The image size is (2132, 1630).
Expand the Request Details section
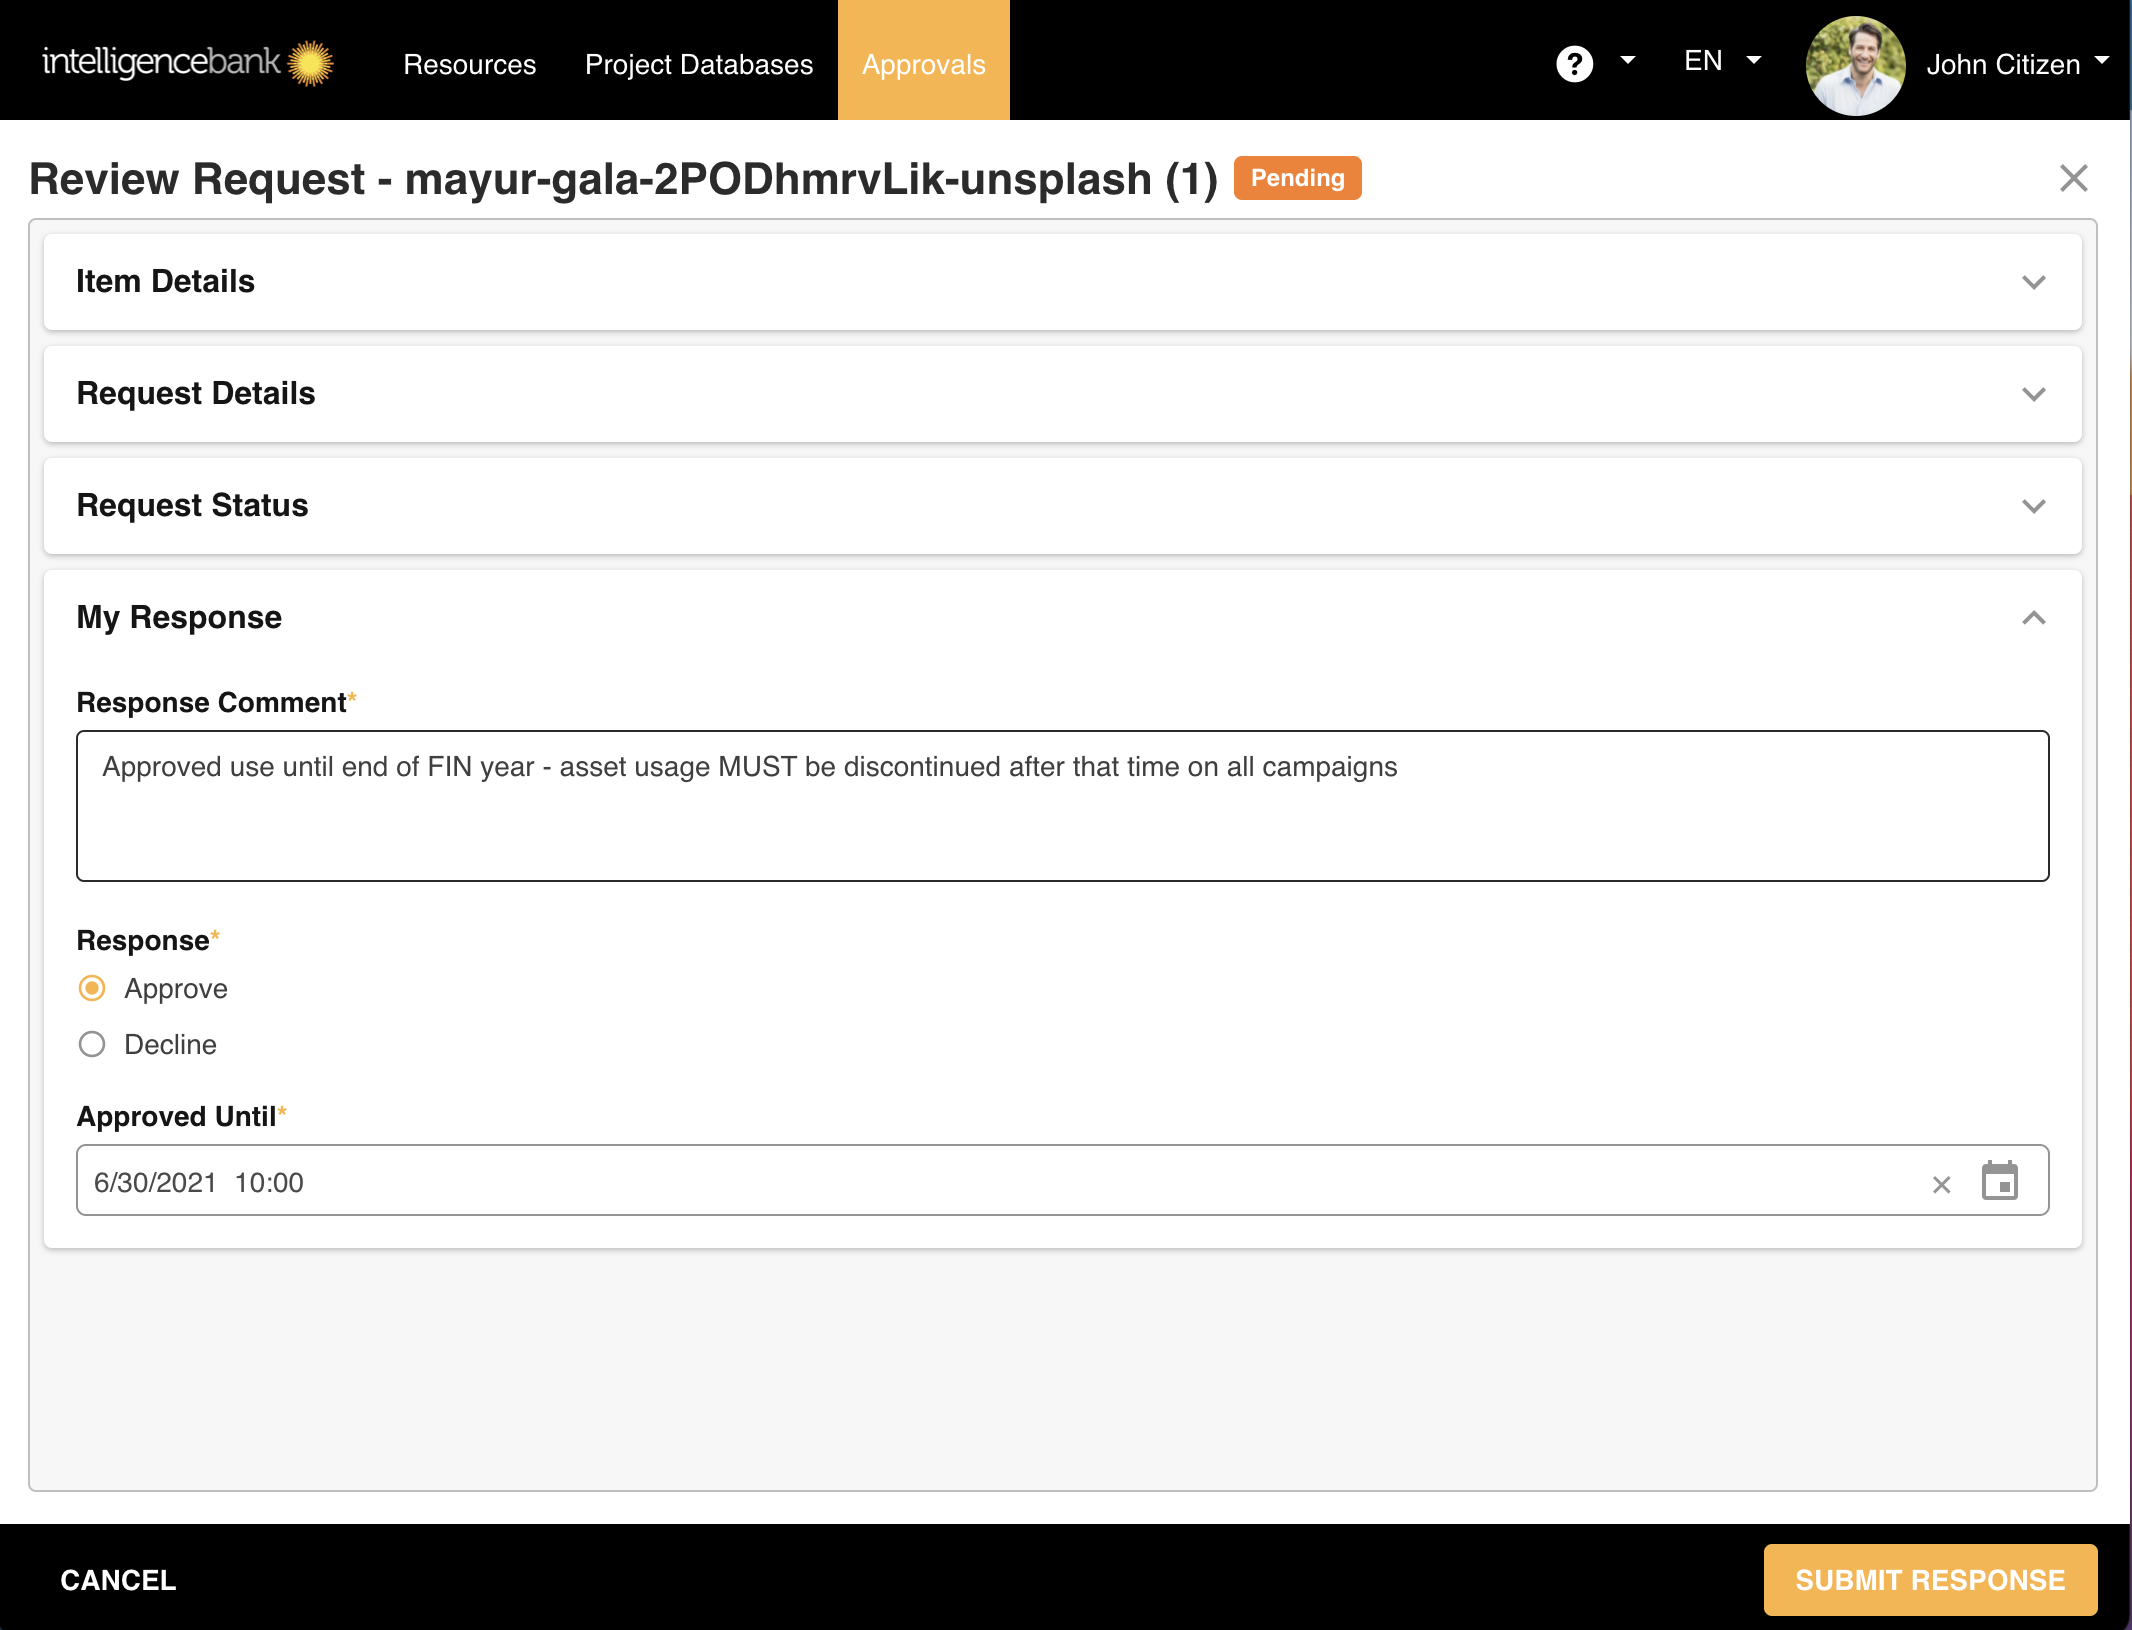(2033, 394)
